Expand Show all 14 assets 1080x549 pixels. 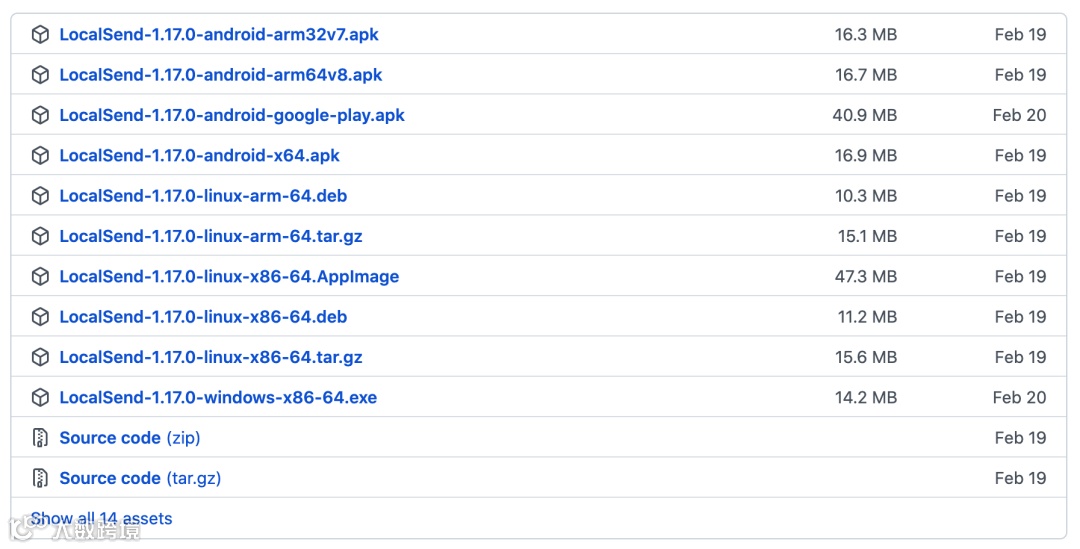tap(101, 519)
